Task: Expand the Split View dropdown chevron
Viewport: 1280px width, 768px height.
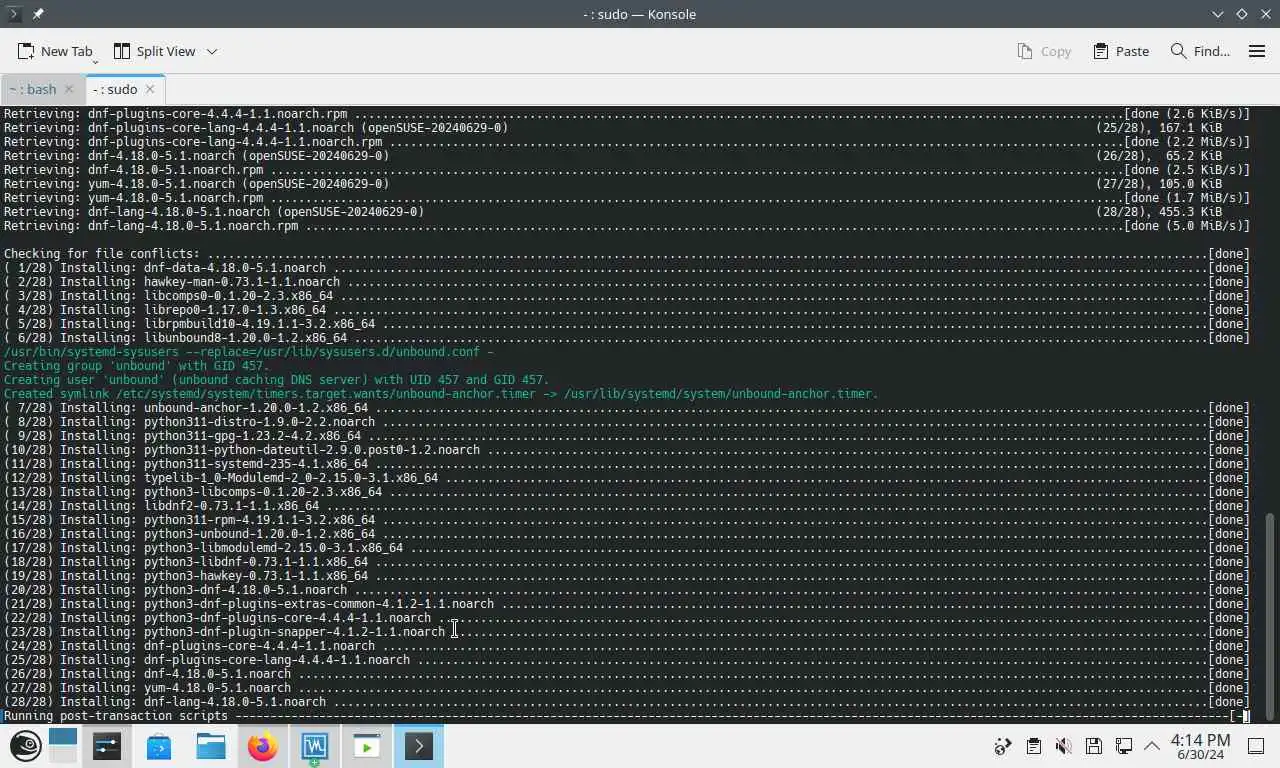Action: pyautogui.click(x=212, y=51)
